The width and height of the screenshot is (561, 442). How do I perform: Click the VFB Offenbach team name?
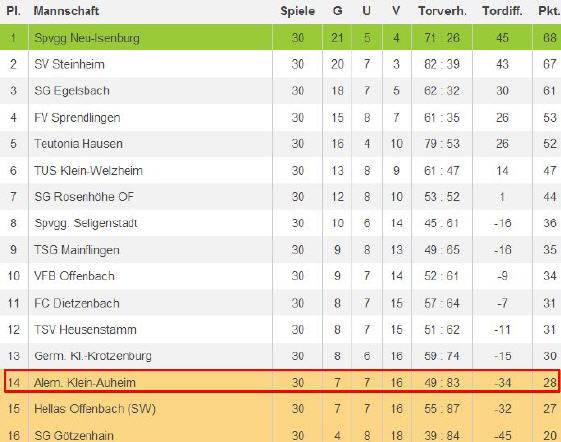coord(74,276)
